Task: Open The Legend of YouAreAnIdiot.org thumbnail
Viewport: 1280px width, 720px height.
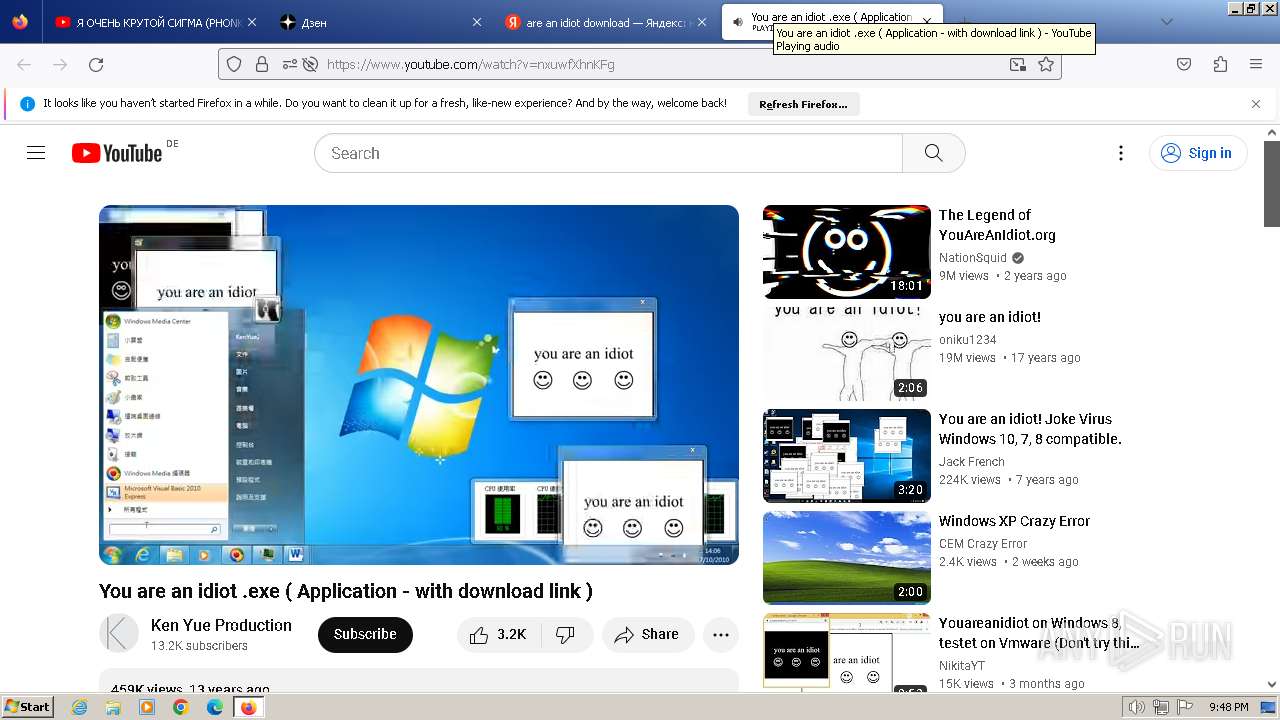Action: [x=847, y=252]
